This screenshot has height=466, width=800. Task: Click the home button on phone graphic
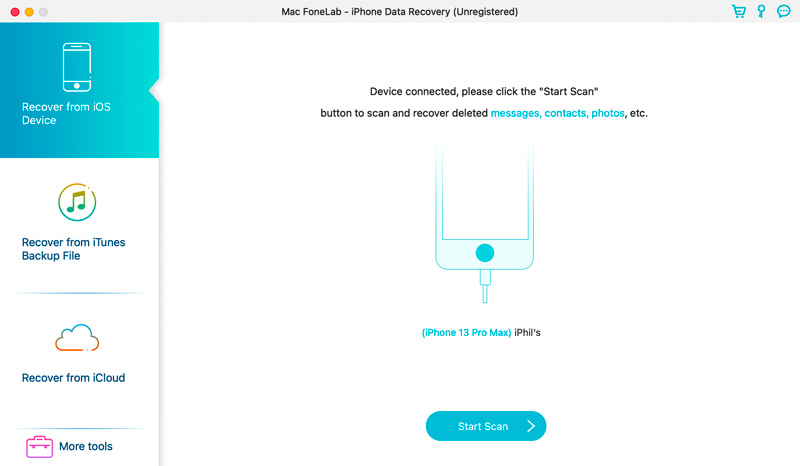tap(485, 252)
